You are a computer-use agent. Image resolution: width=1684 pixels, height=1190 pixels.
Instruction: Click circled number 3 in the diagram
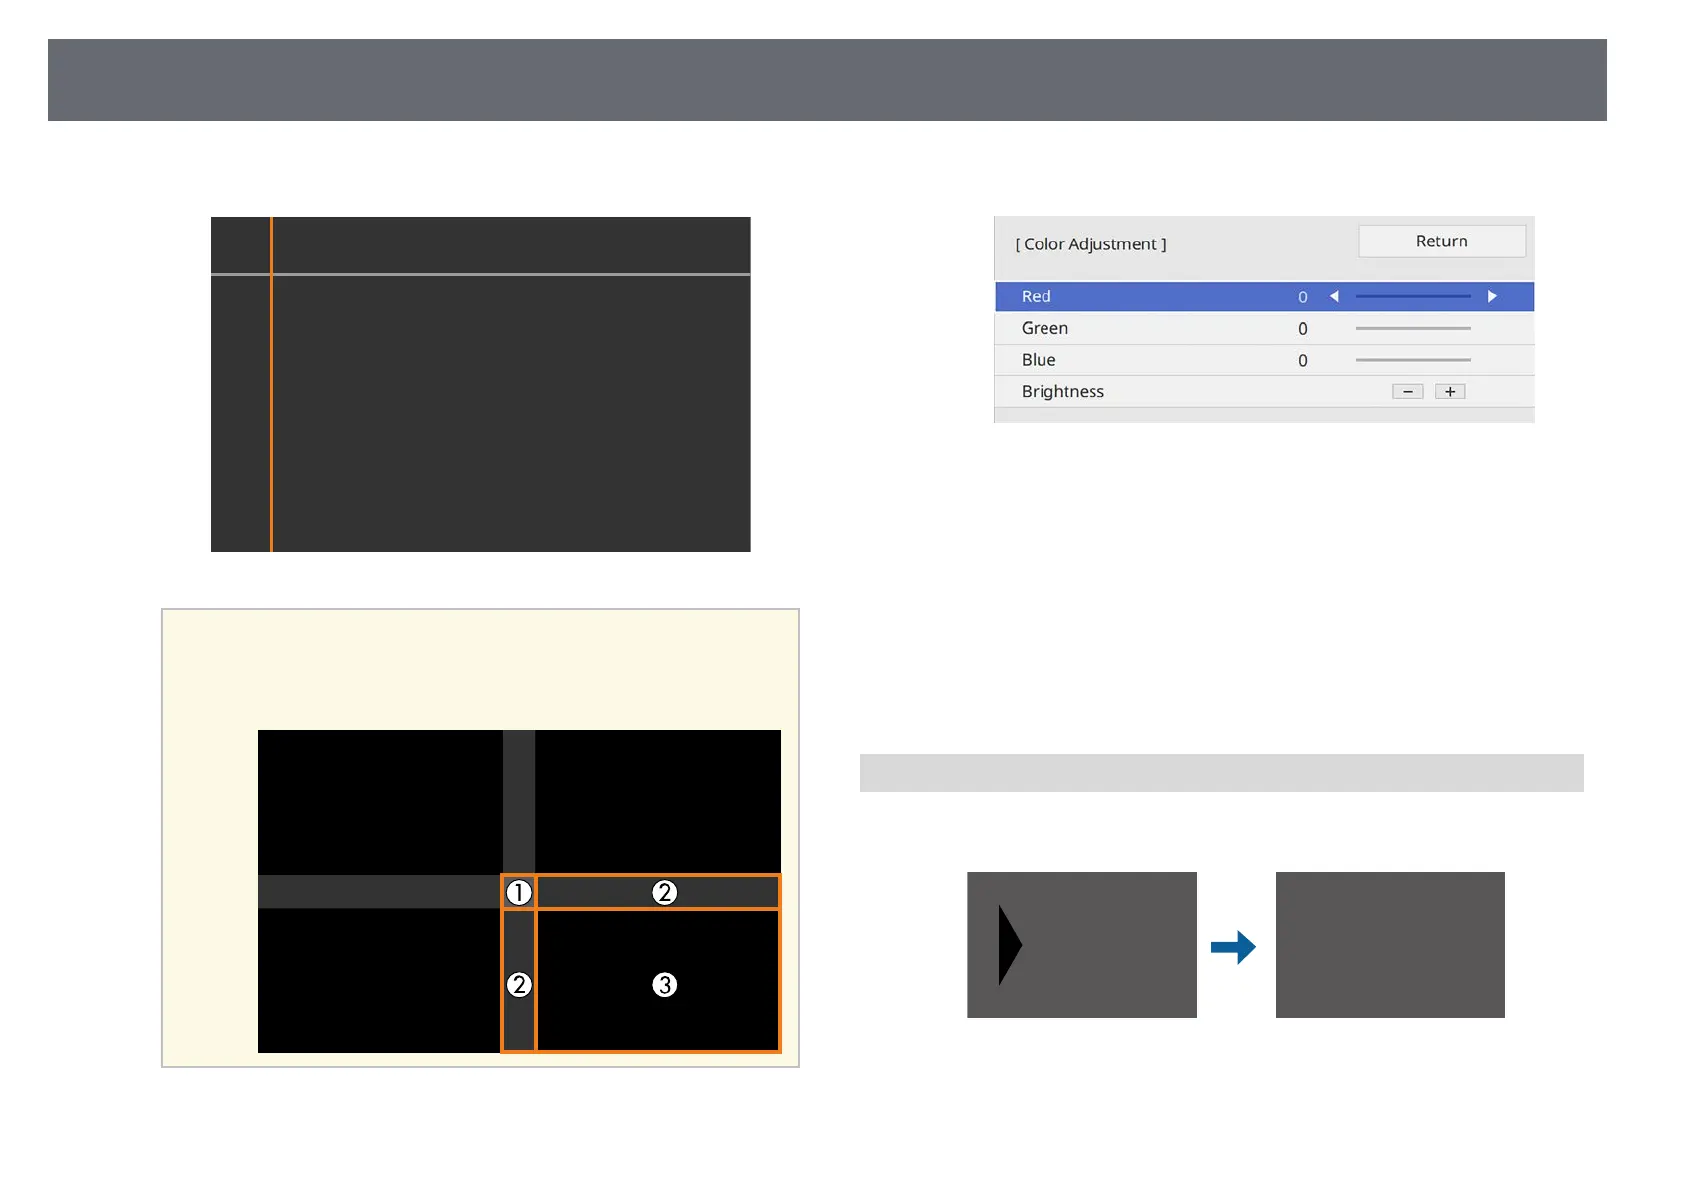click(x=664, y=985)
